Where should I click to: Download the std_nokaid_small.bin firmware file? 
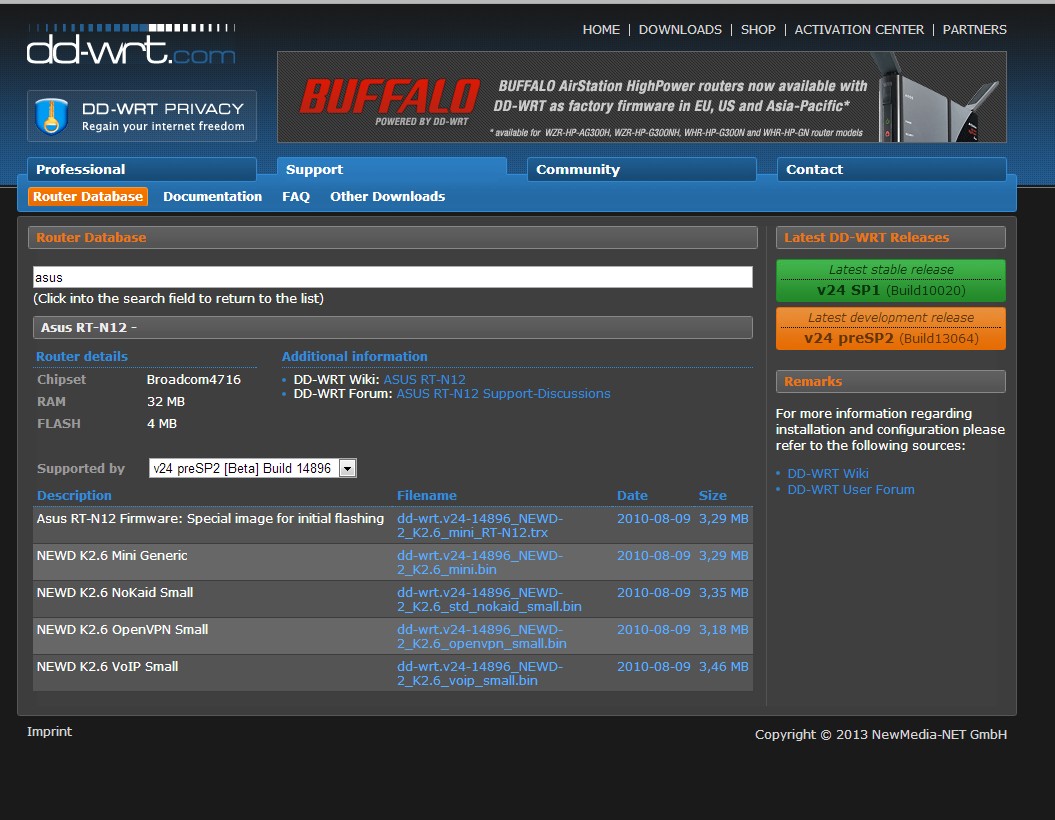(x=488, y=599)
